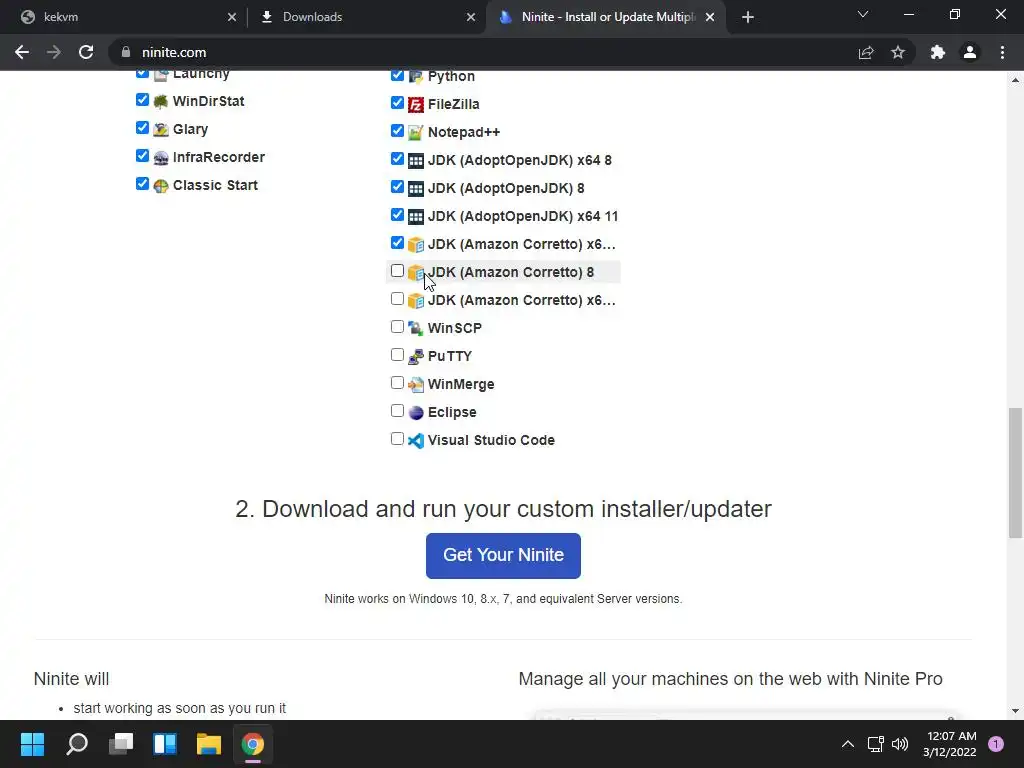
Task: Open taskbar Search
Action: (77, 744)
